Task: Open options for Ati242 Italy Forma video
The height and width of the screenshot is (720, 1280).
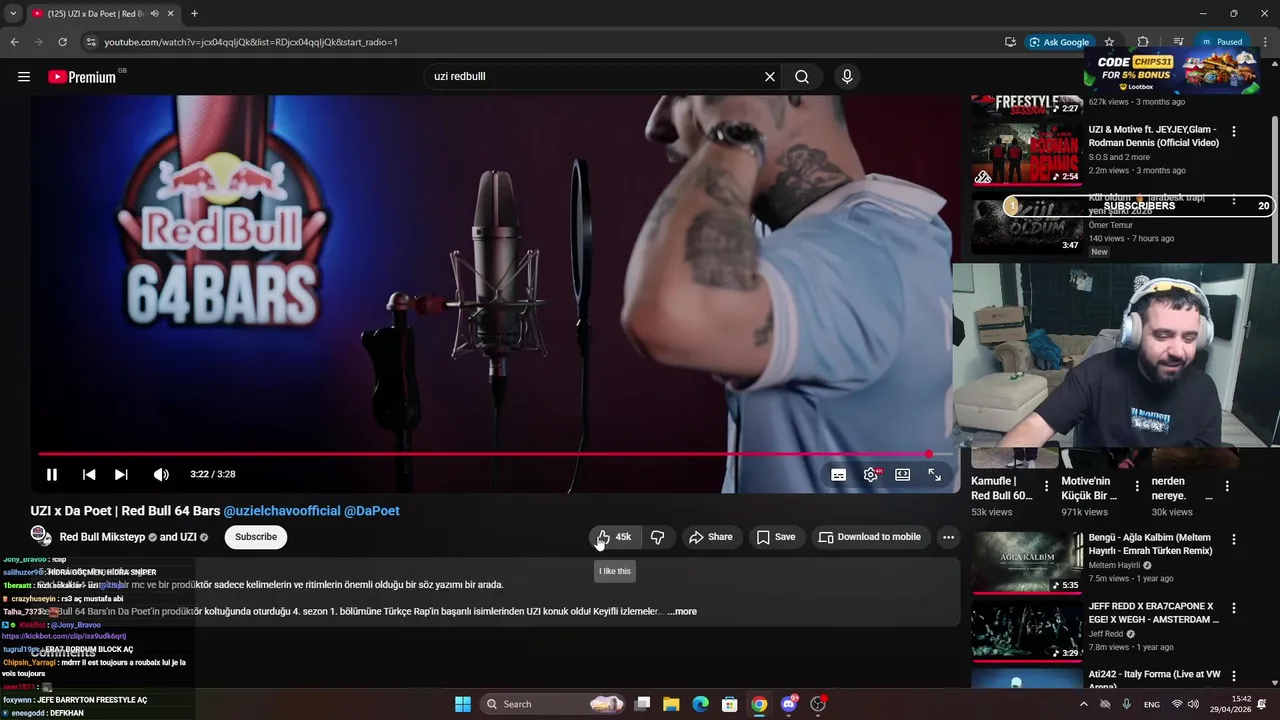Action: 1234,676
